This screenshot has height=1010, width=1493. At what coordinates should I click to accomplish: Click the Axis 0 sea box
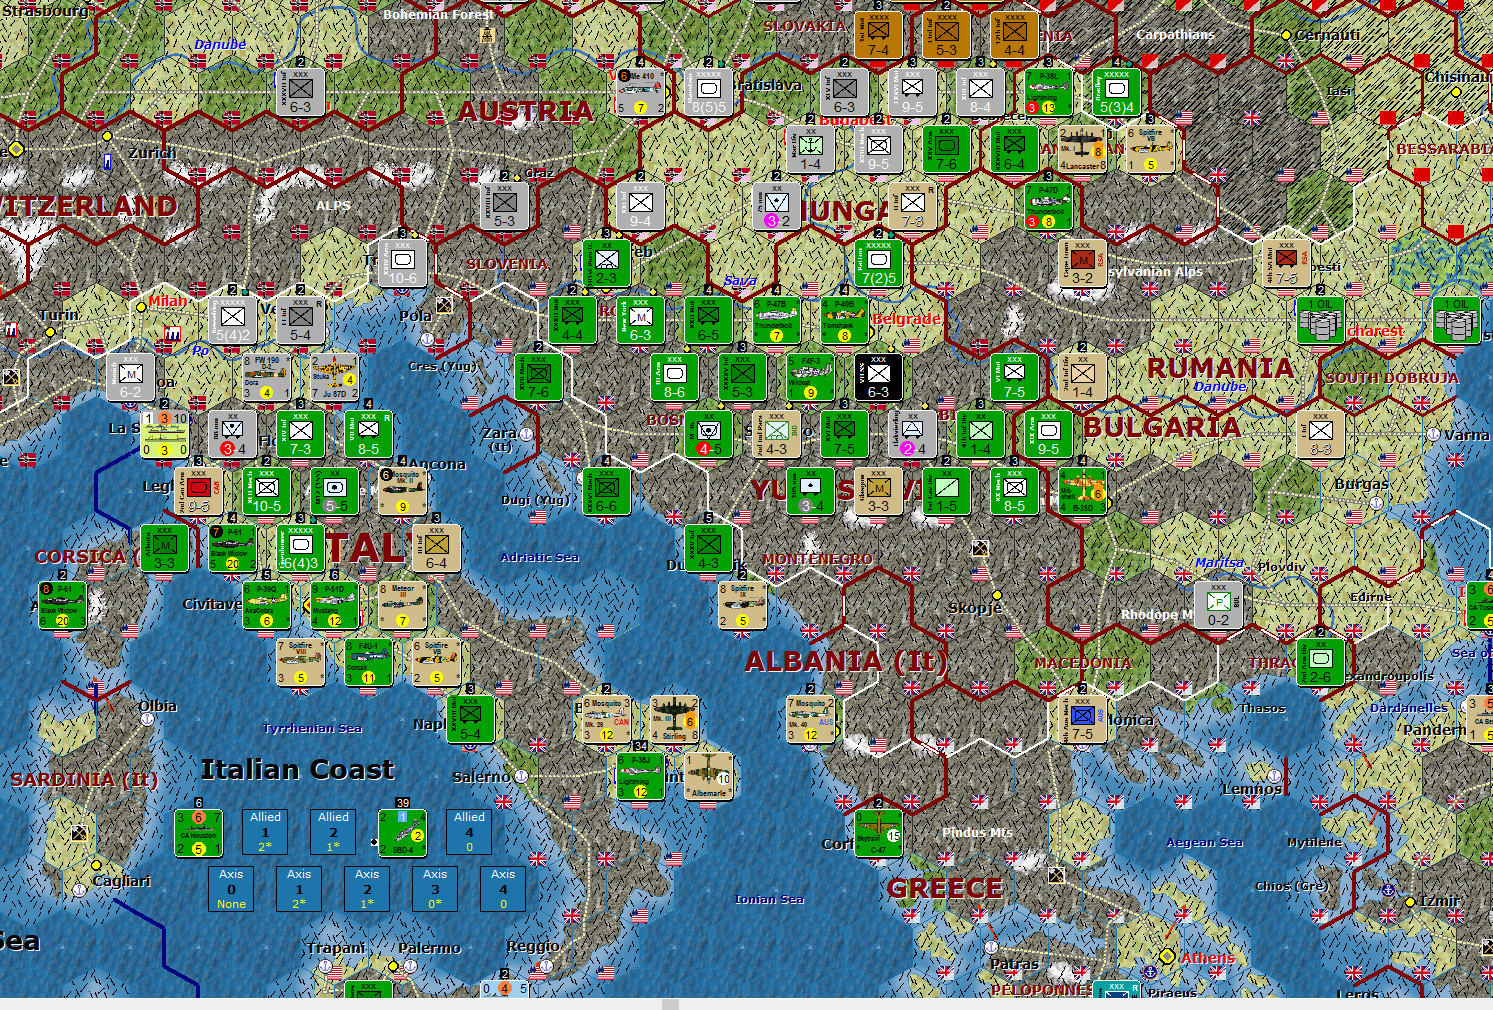click(231, 888)
